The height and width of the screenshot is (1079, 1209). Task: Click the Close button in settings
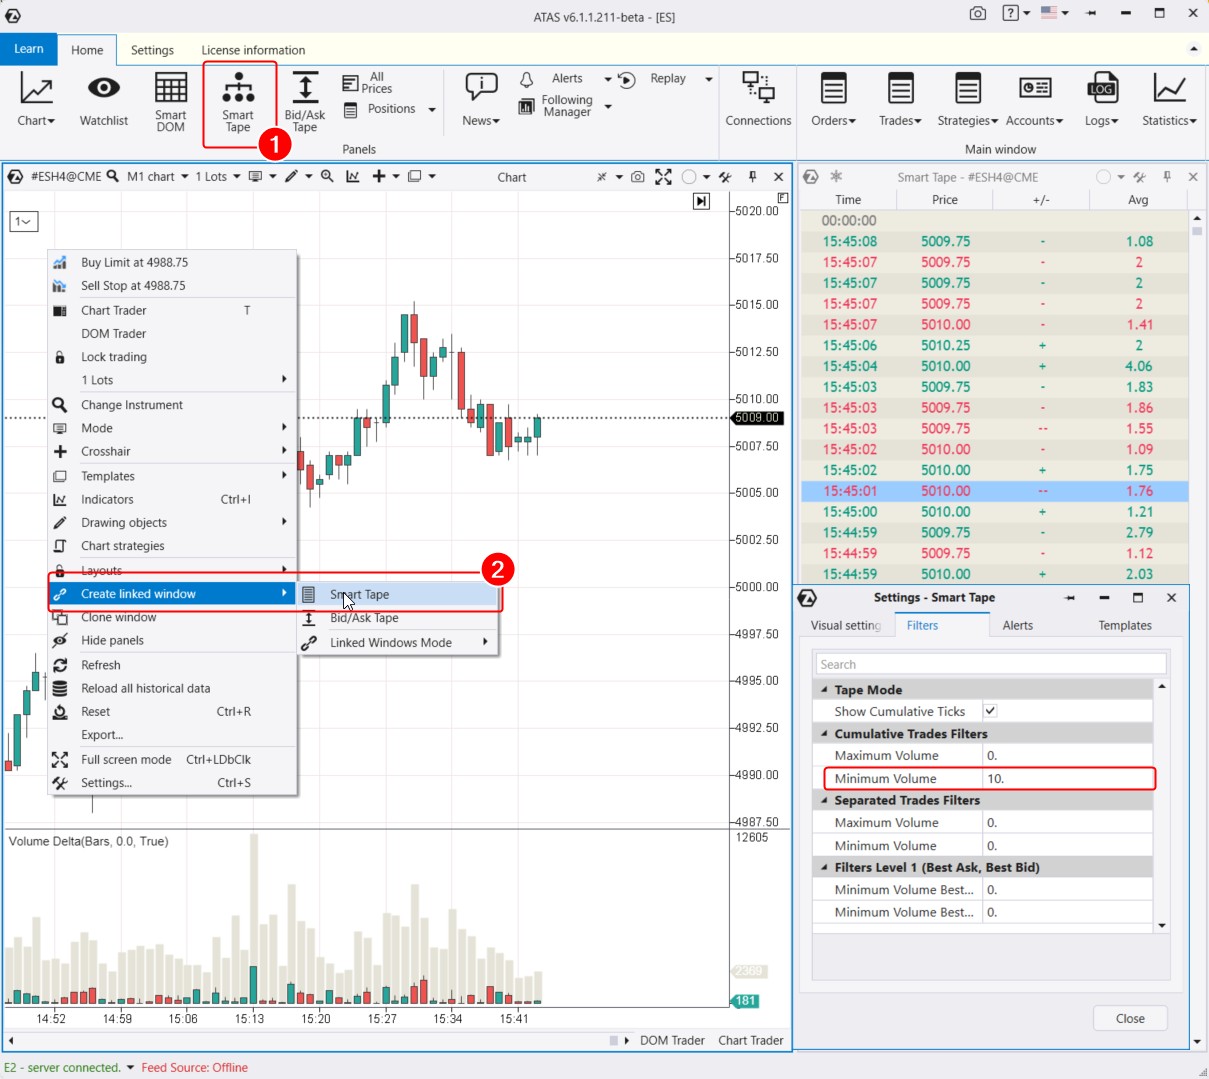click(x=1130, y=1018)
